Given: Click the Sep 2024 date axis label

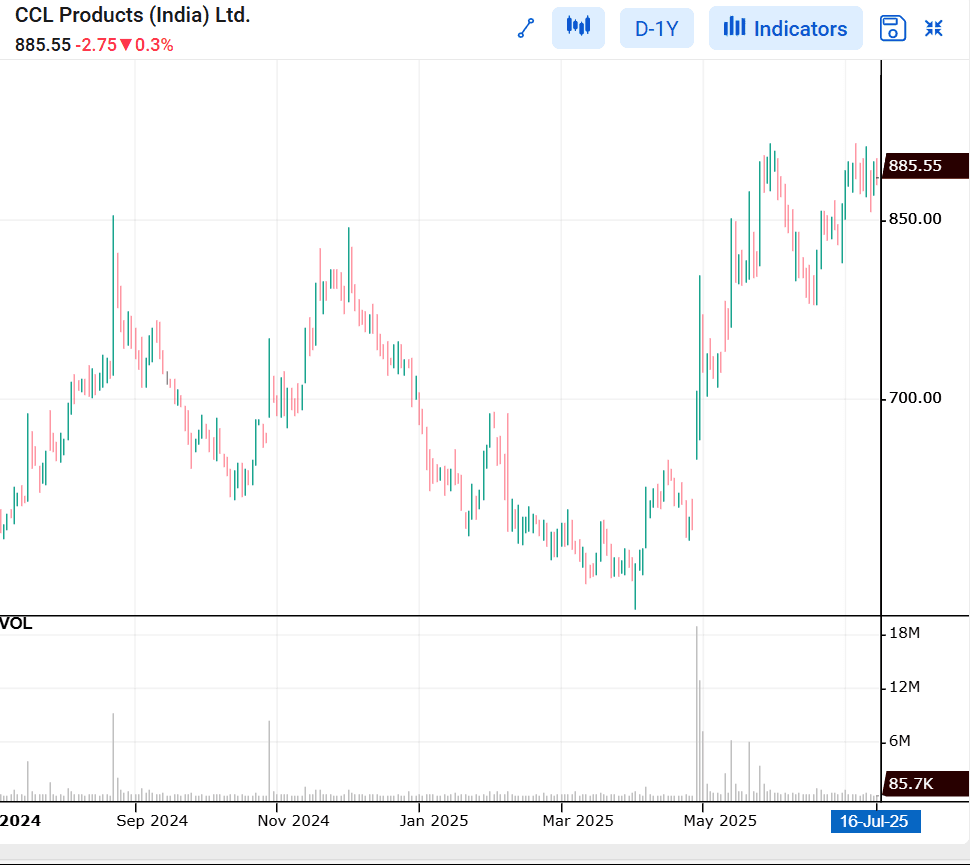Looking at the screenshot, I should [x=152, y=821].
